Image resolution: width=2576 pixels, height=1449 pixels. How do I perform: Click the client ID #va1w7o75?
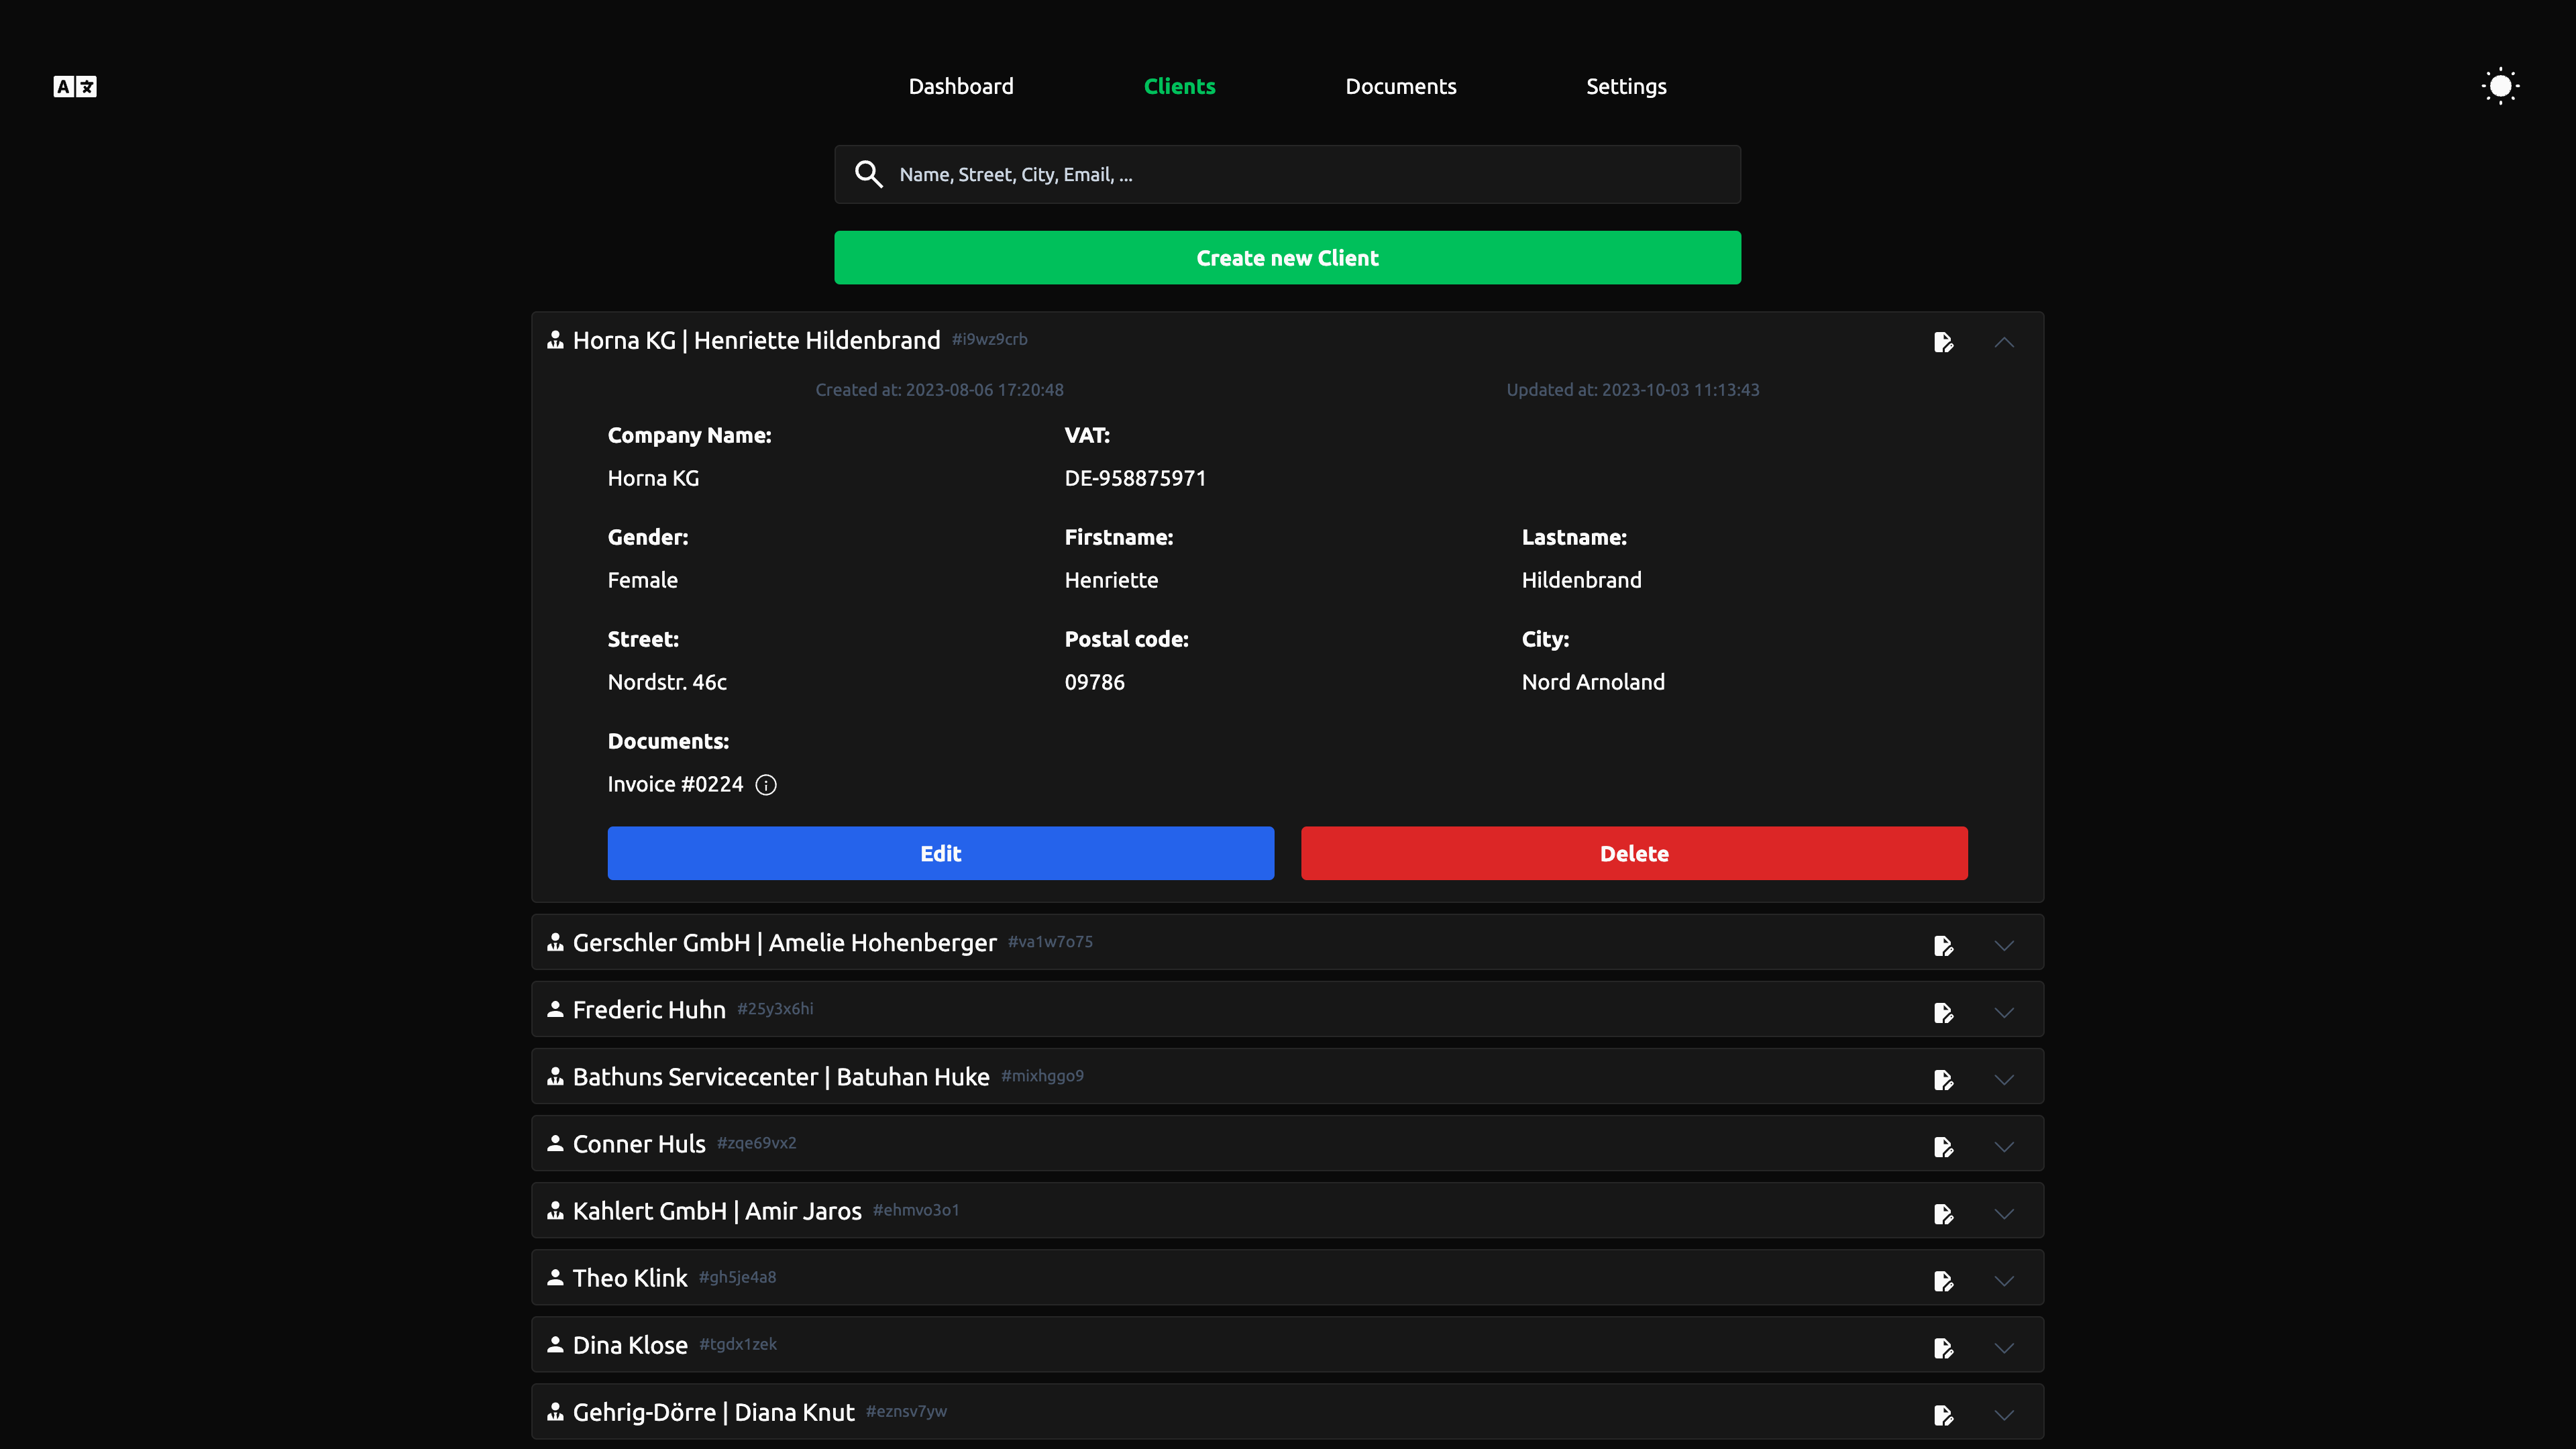1050,942
